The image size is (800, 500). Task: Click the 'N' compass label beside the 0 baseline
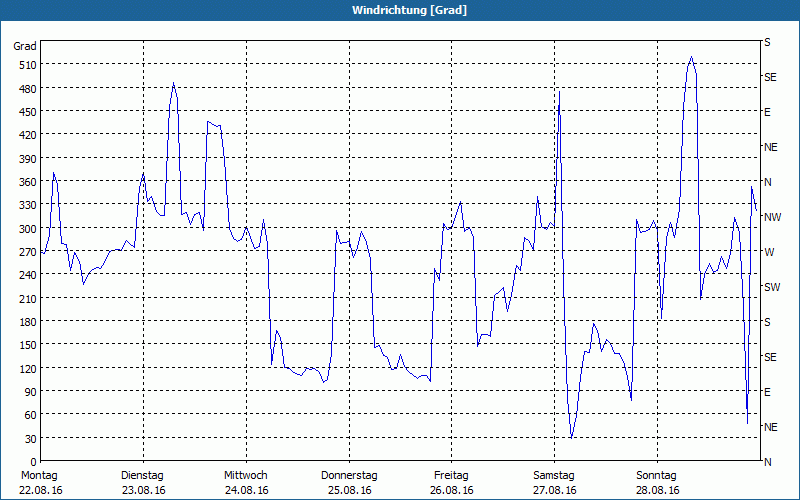(x=768, y=462)
